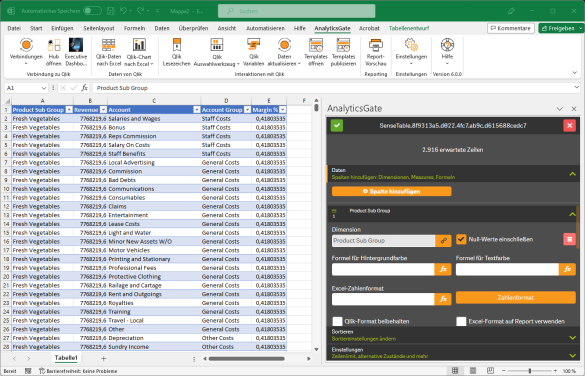Click the Hilfe lifebuoy icon
The height and width of the screenshot is (376, 585).
(447, 45)
